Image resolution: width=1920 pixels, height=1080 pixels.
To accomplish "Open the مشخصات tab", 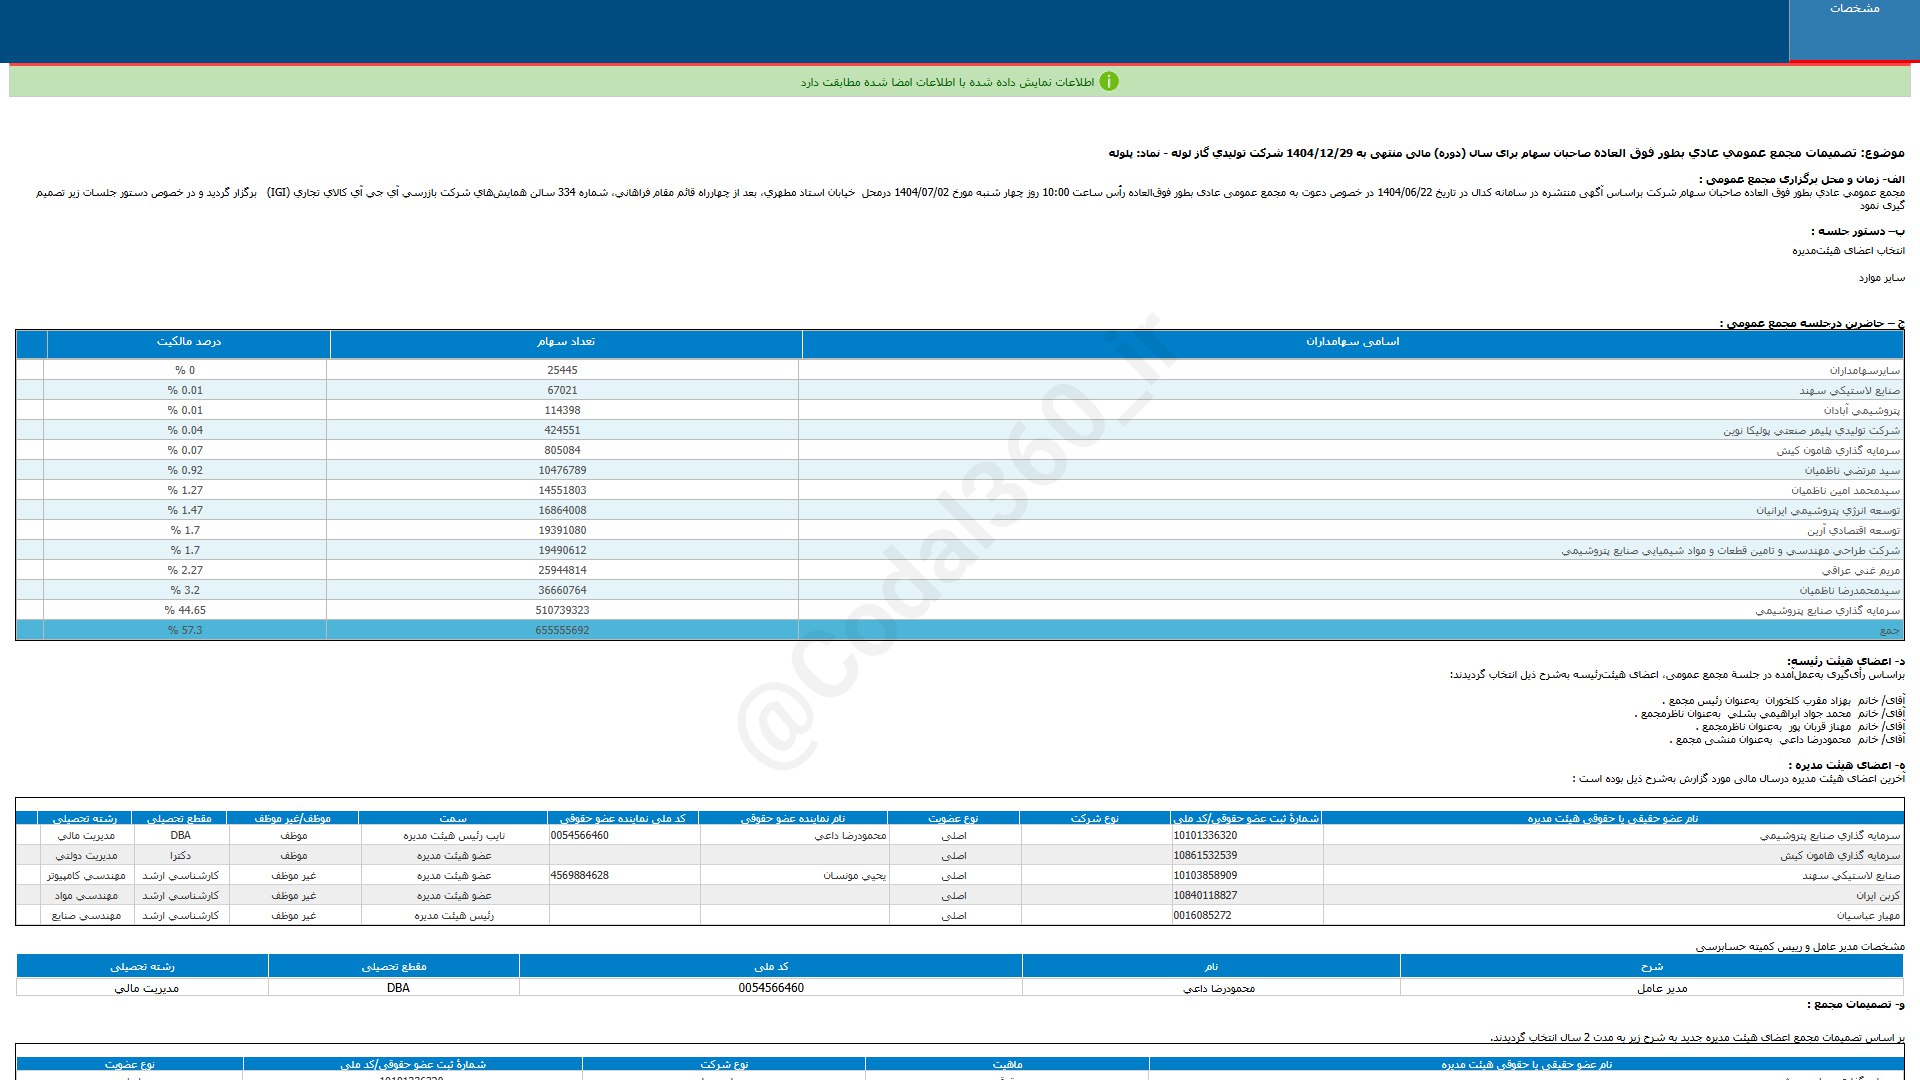I will pyautogui.click(x=1853, y=9).
